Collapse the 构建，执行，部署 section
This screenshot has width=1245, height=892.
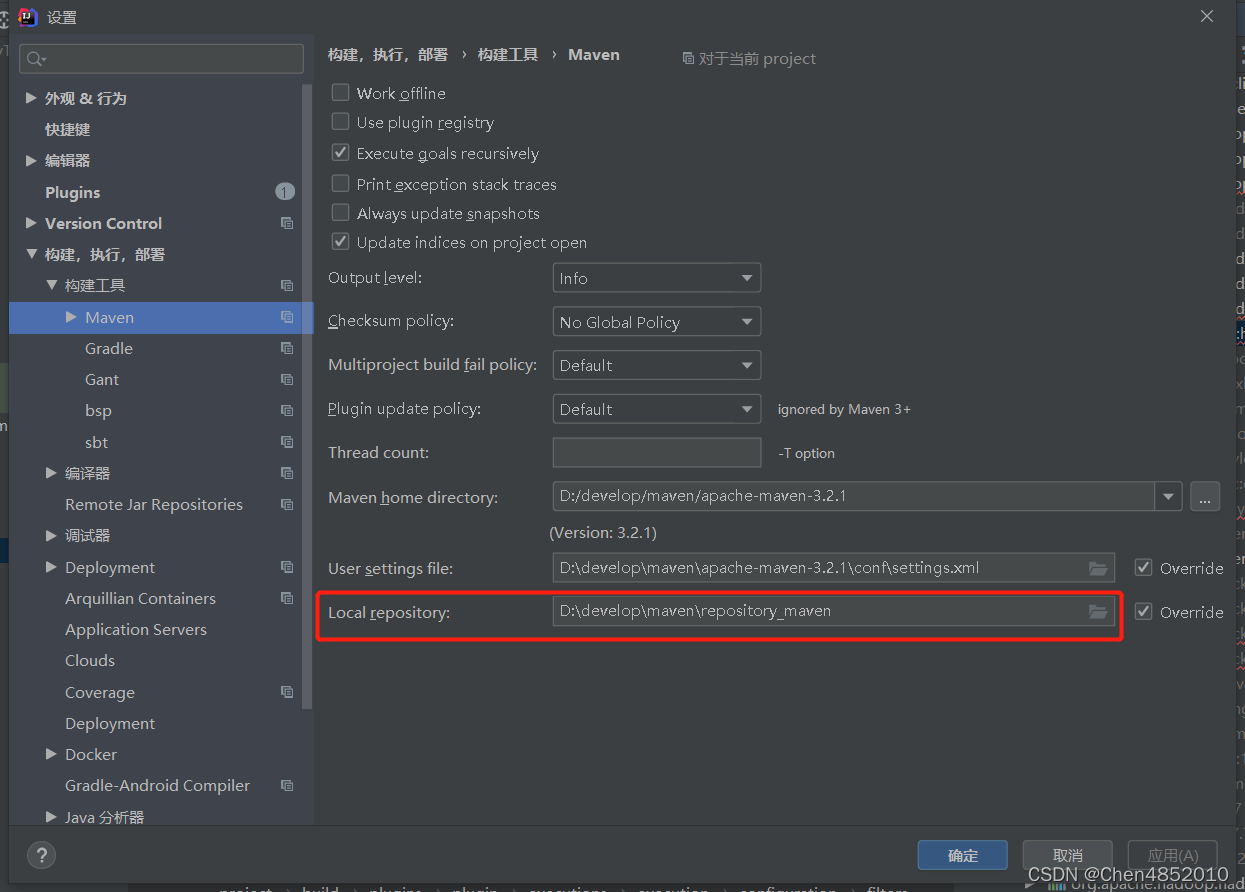click(31, 254)
